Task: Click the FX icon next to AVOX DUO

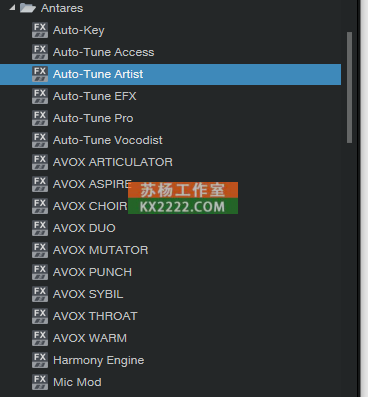Action: point(40,228)
